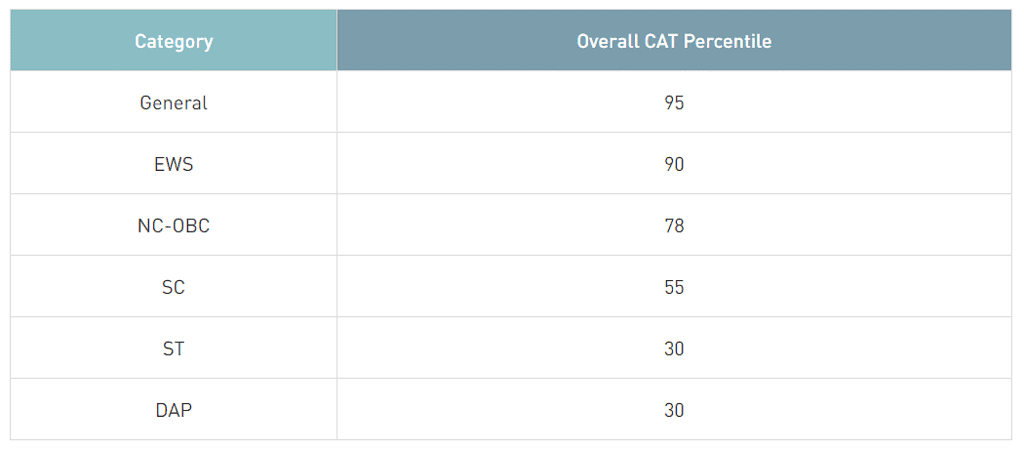This screenshot has height=450, width=1024.
Task: Select the DAP category cell
Action: tap(174, 410)
